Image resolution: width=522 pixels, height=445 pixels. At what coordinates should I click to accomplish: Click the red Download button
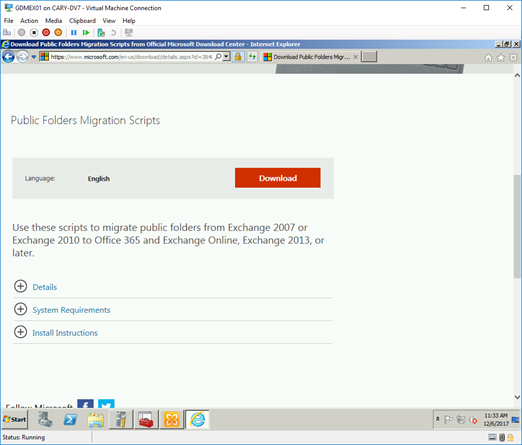pyautogui.click(x=278, y=178)
